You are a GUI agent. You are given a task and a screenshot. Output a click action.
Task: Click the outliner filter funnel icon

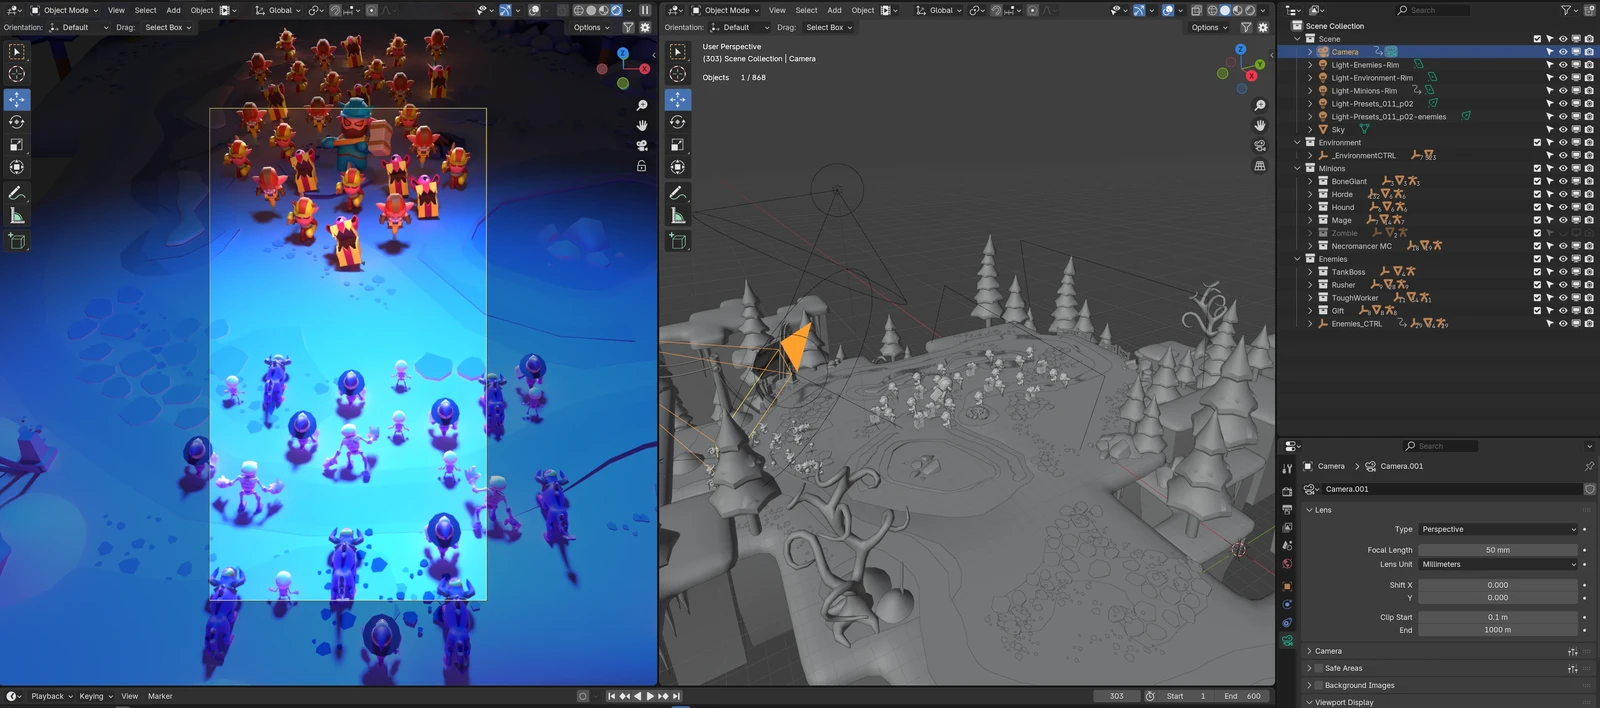(x=1567, y=10)
